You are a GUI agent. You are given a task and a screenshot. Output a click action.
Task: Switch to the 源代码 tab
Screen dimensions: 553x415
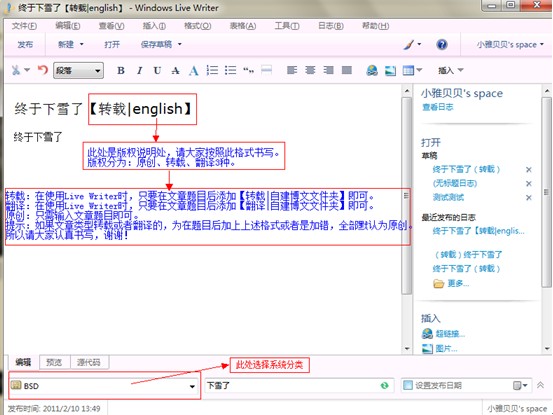89,362
